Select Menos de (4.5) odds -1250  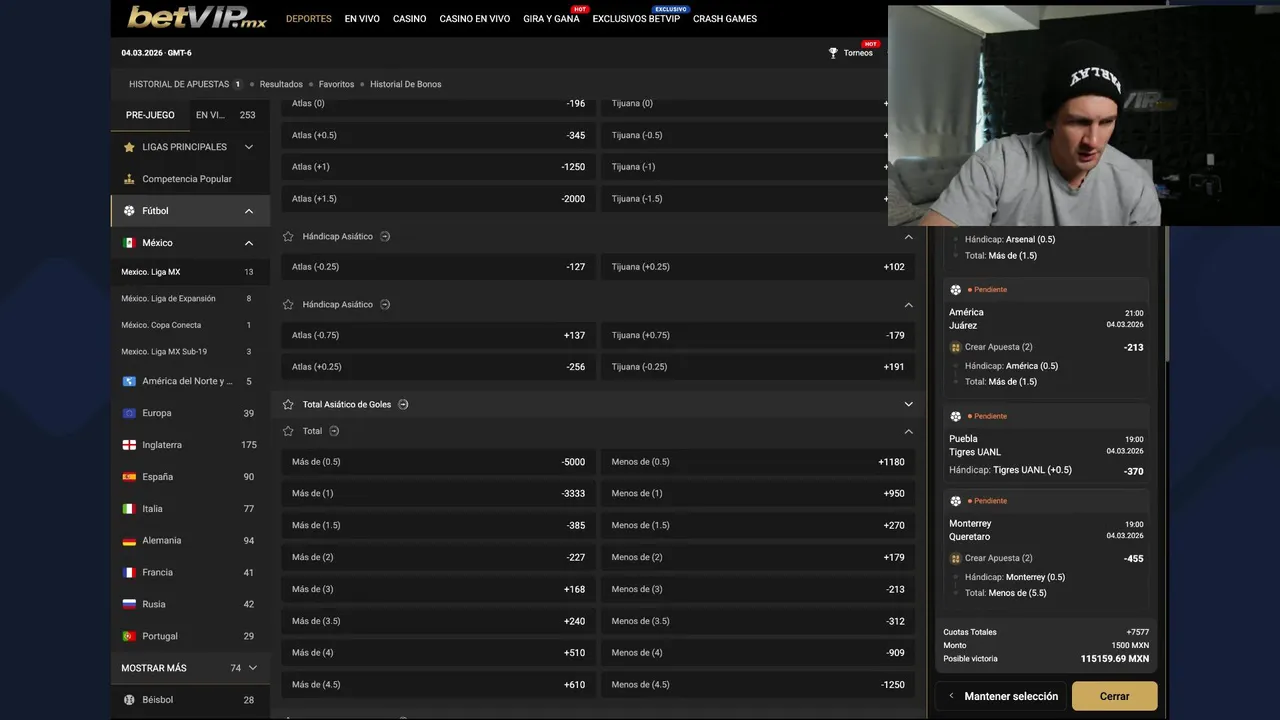tap(758, 685)
